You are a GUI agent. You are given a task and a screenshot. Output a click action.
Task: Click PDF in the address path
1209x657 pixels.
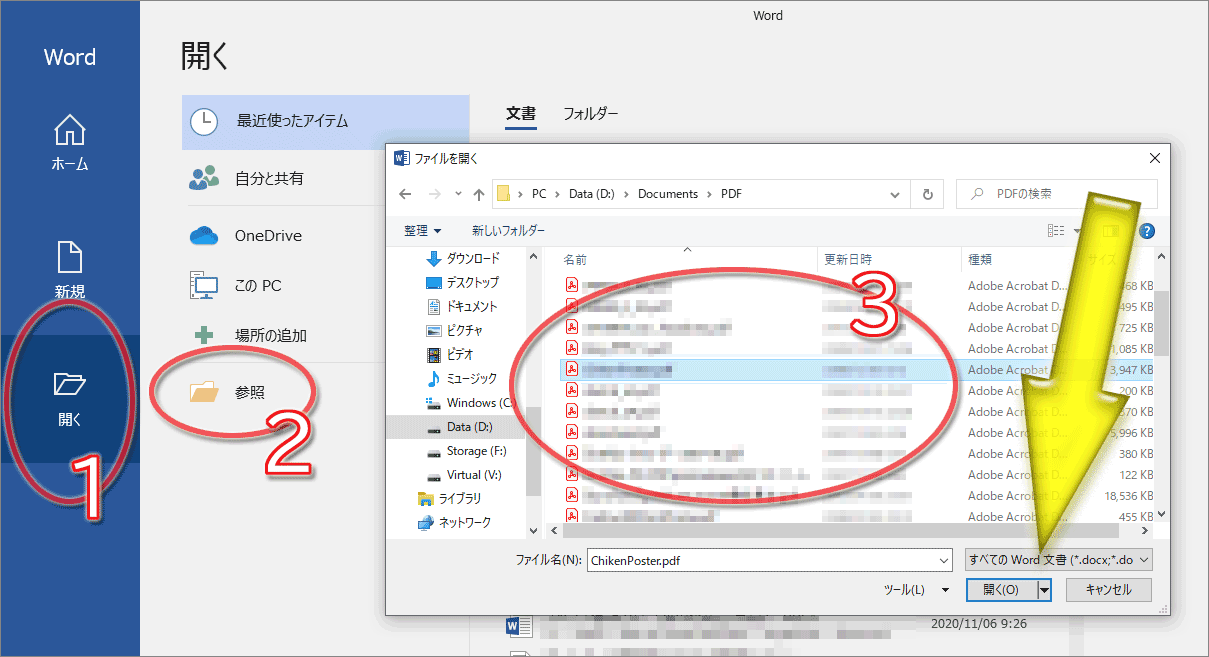732,194
